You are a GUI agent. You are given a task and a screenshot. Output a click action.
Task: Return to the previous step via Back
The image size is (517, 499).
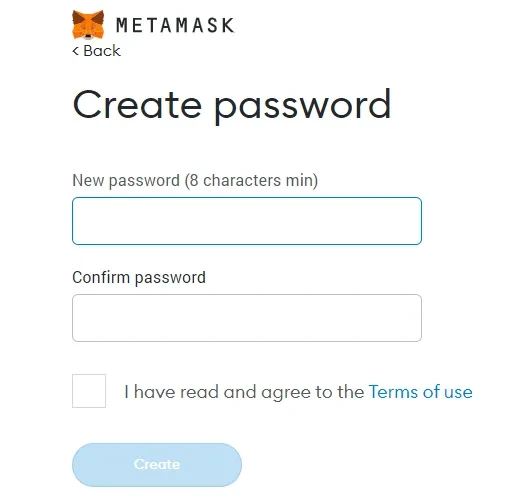pyautogui.click(x=97, y=51)
